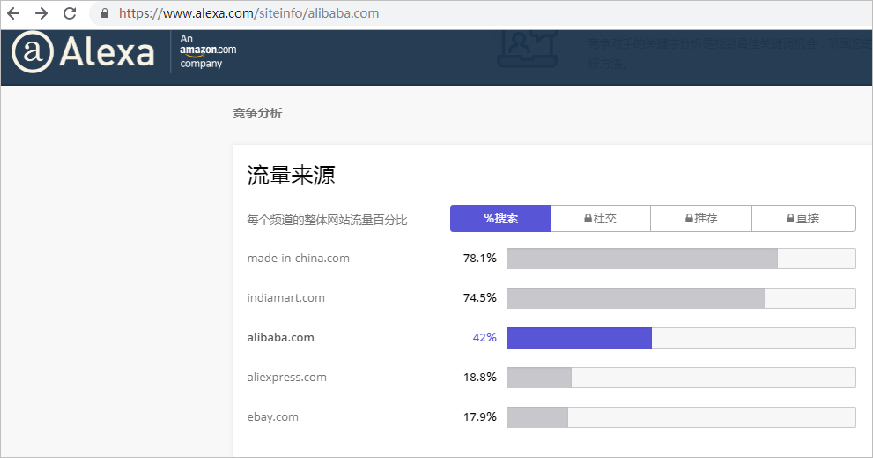The height and width of the screenshot is (458, 874).
Task: Select the alexa.com URL in the address bar
Action: point(249,13)
